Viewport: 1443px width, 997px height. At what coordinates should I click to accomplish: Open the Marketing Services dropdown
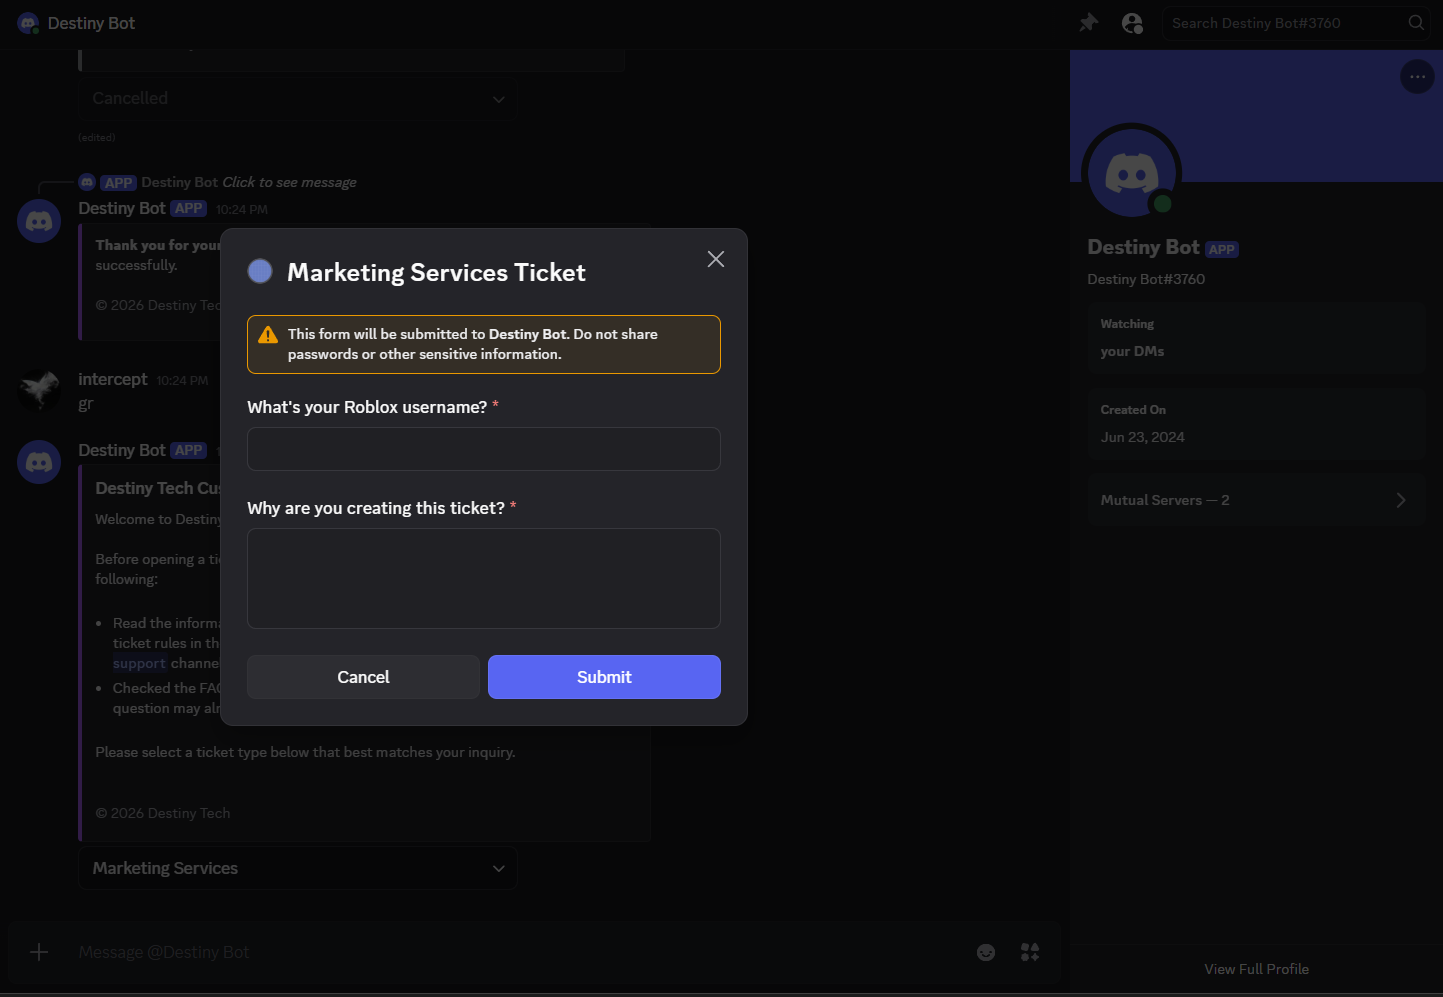[x=298, y=868]
